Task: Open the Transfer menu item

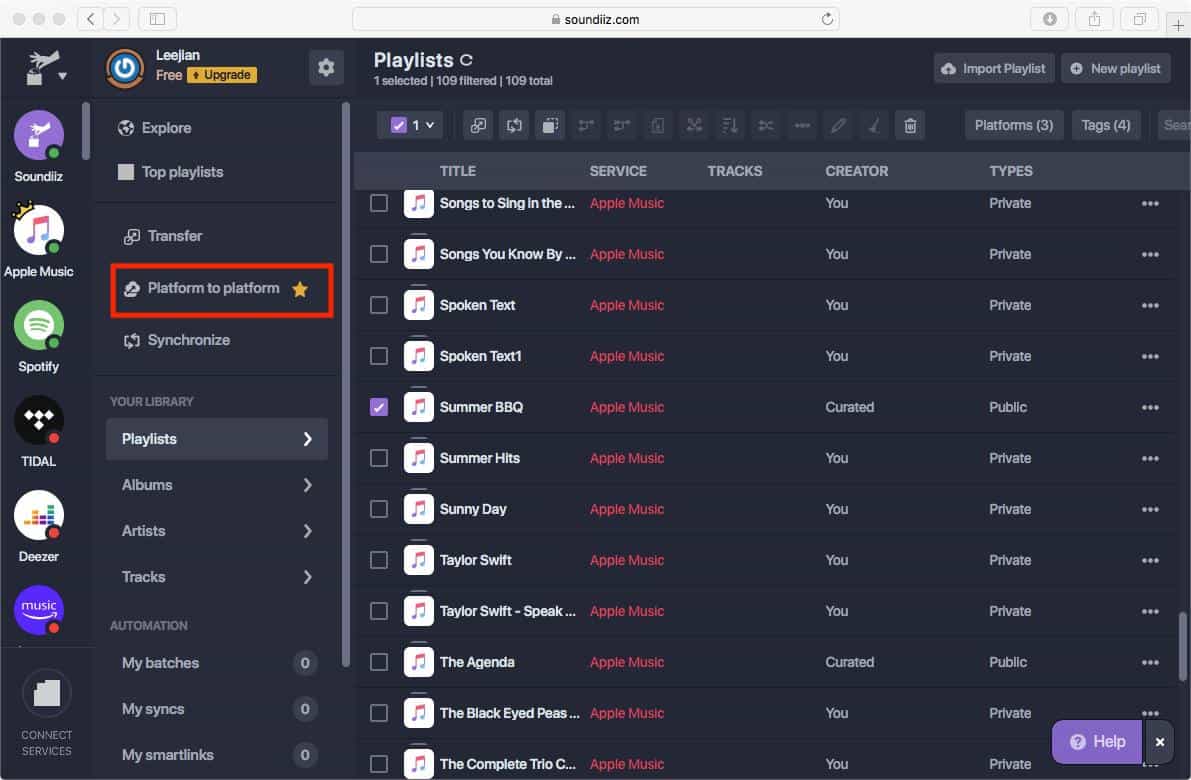Action: click(x=163, y=236)
